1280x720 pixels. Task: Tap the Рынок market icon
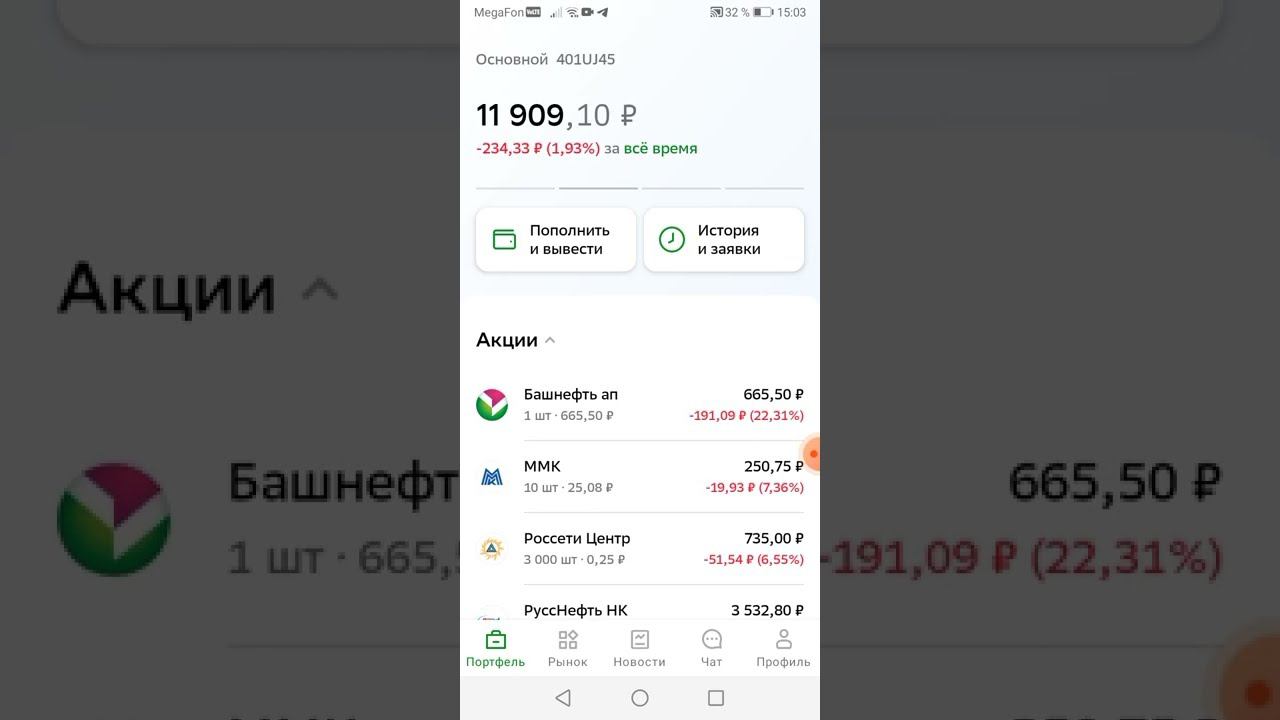568,640
